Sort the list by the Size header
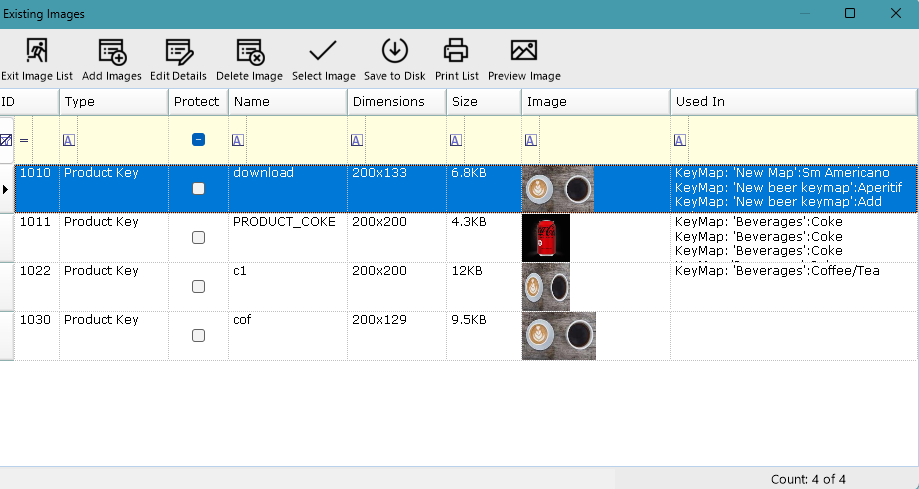Image resolution: width=919 pixels, height=489 pixels. point(464,102)
